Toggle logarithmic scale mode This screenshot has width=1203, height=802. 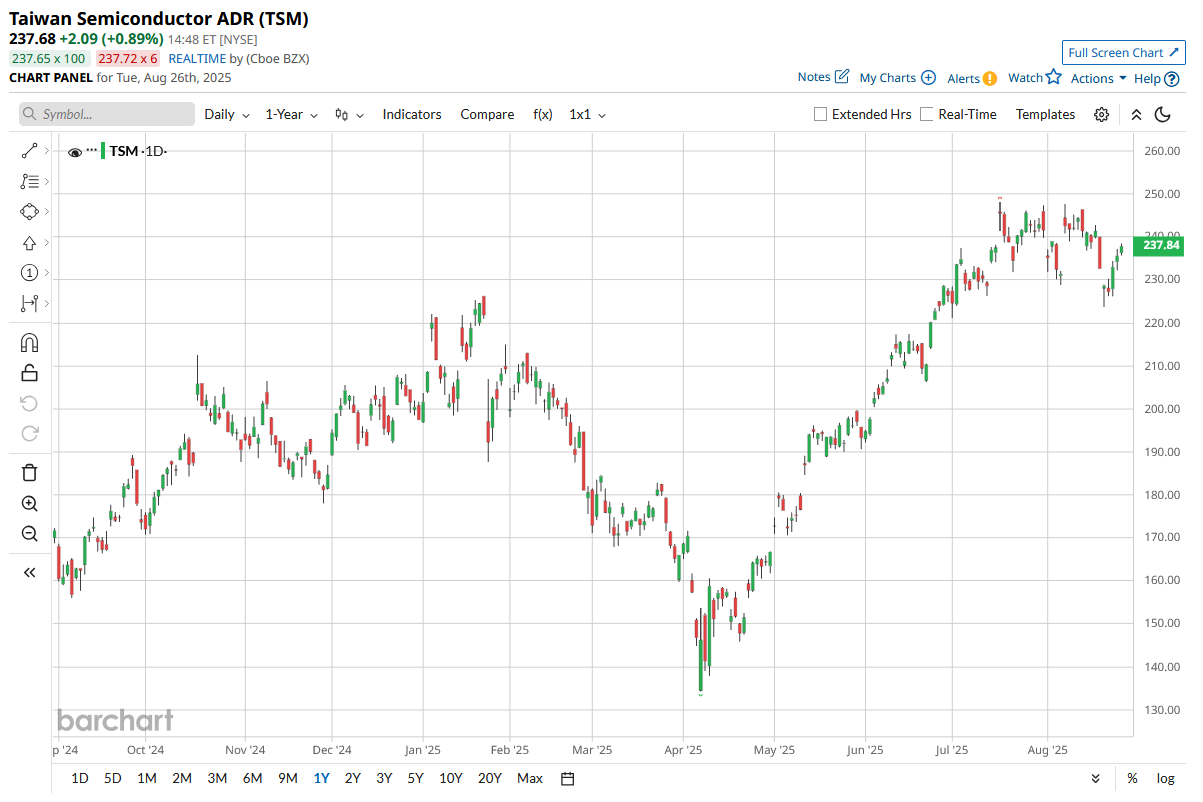coord(1166,778)
